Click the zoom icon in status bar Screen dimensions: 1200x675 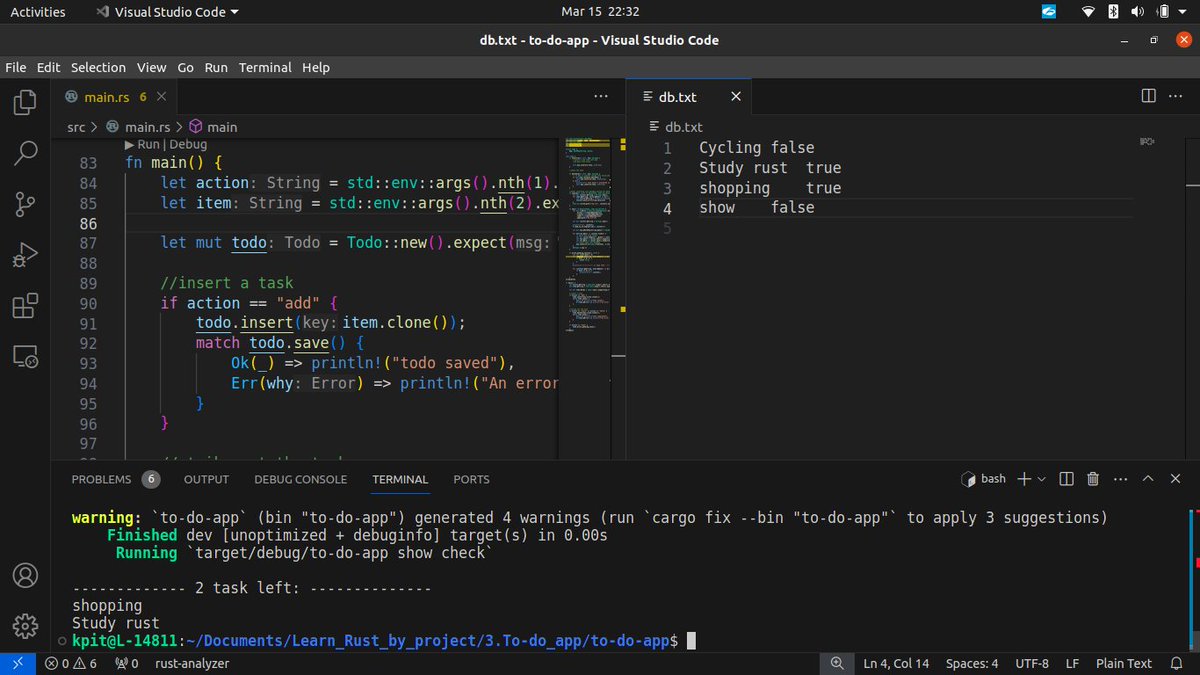(x=836, y=663)
